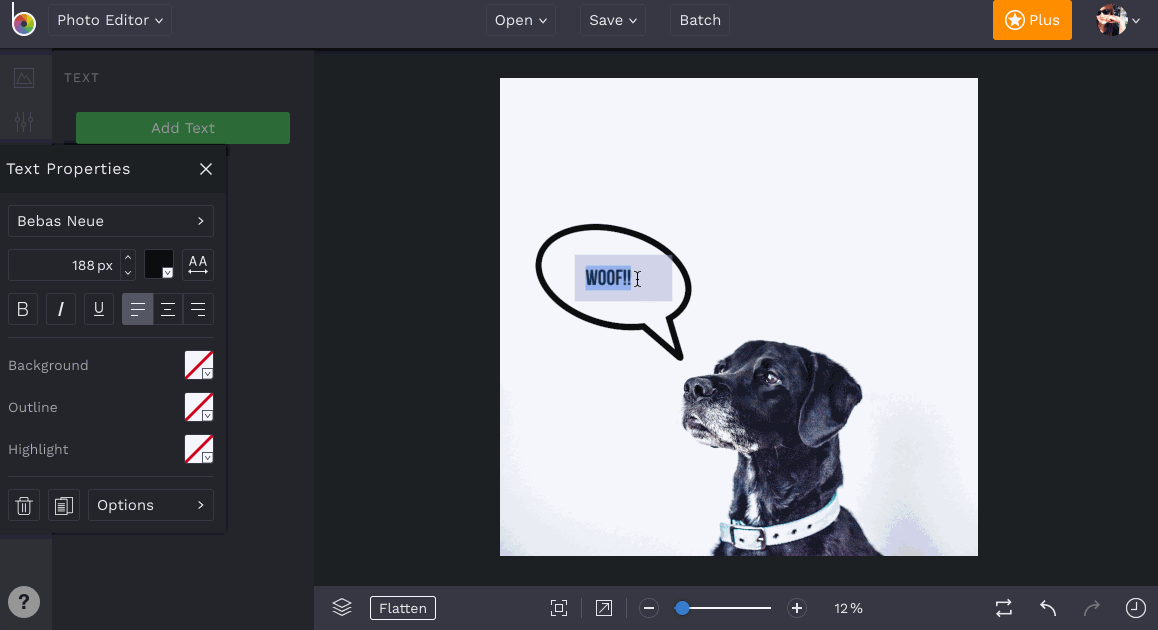1158x630 pixels.
Task: Open the Highlight color swatch
Action: click(199, 449)
